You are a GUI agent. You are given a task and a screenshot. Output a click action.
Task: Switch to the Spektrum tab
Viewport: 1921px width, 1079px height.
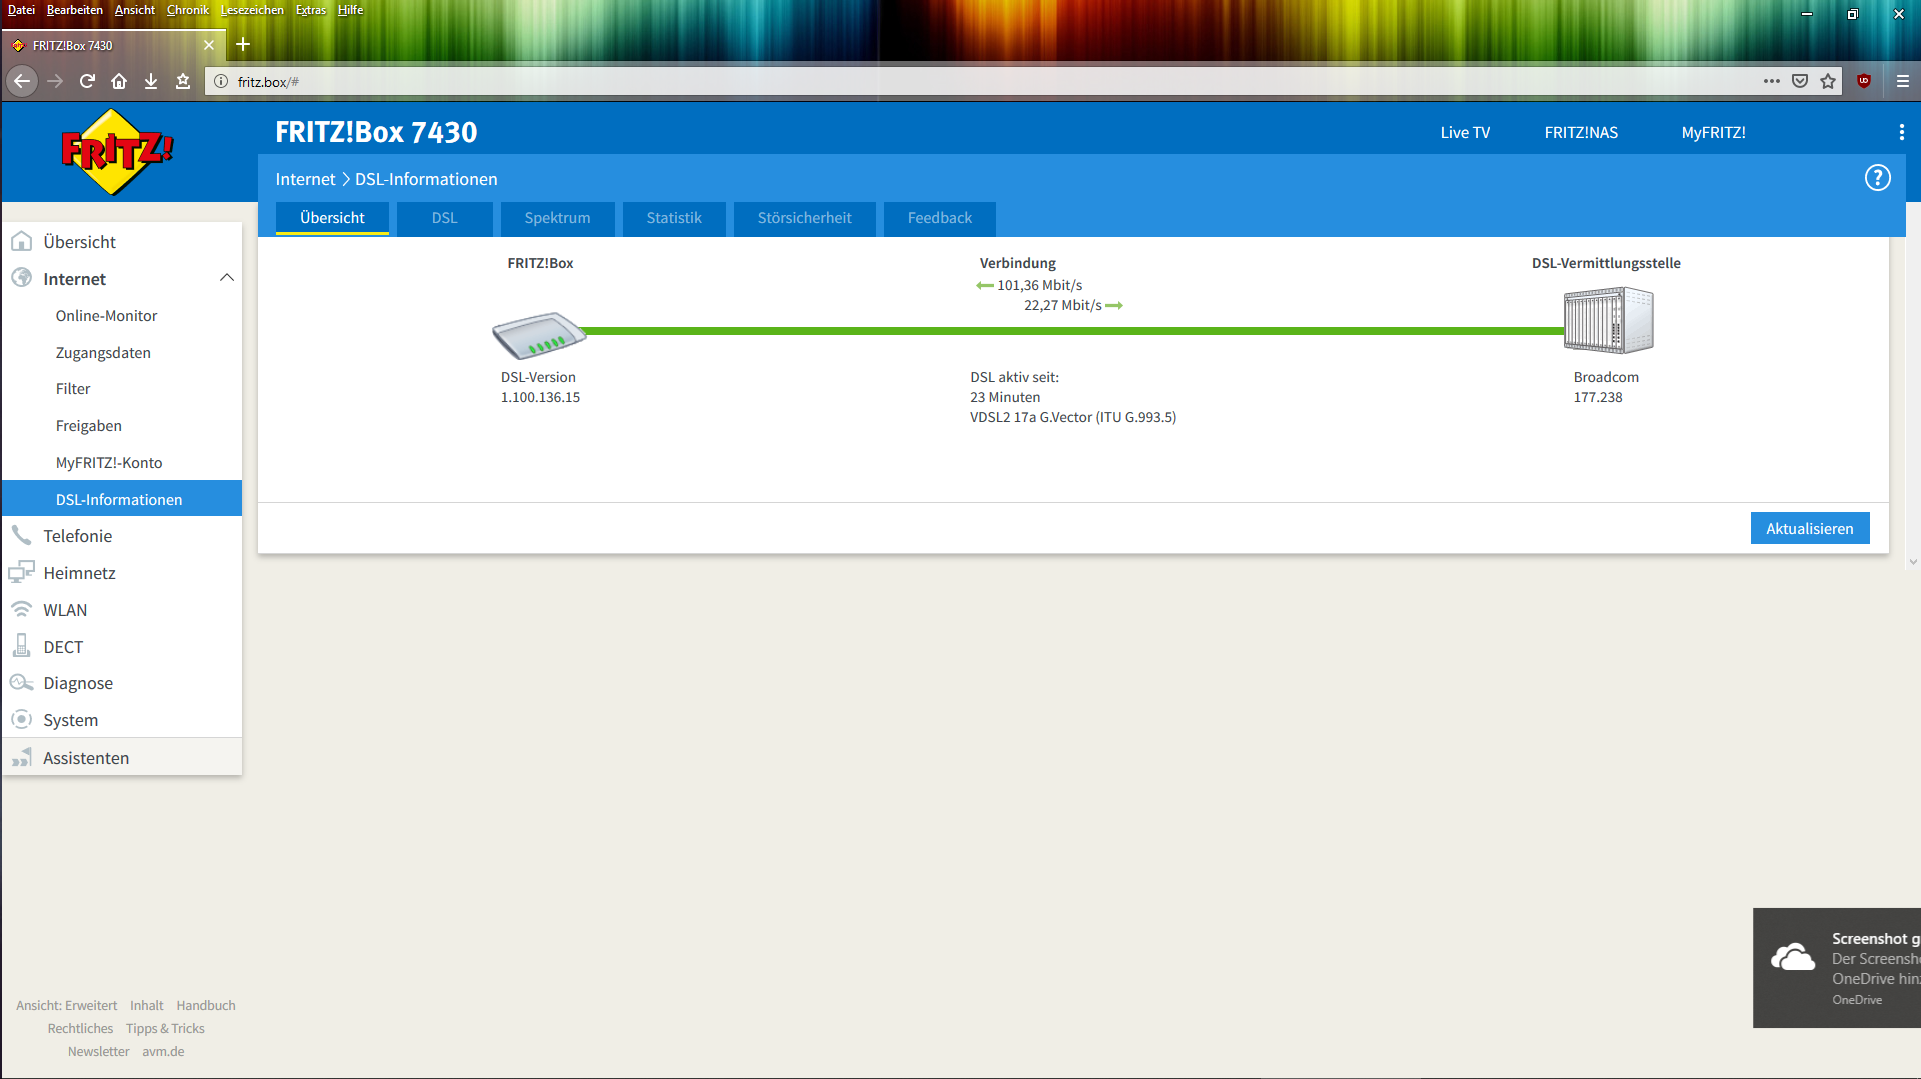pyautogui.click(x=557, y=218)
